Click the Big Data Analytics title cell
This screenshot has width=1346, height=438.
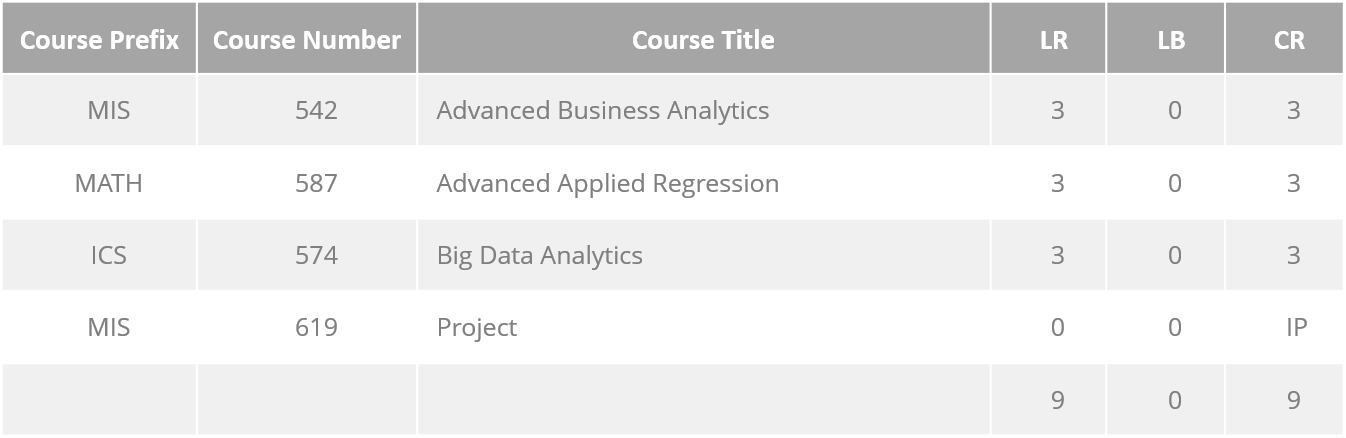(x=703, y=255)
